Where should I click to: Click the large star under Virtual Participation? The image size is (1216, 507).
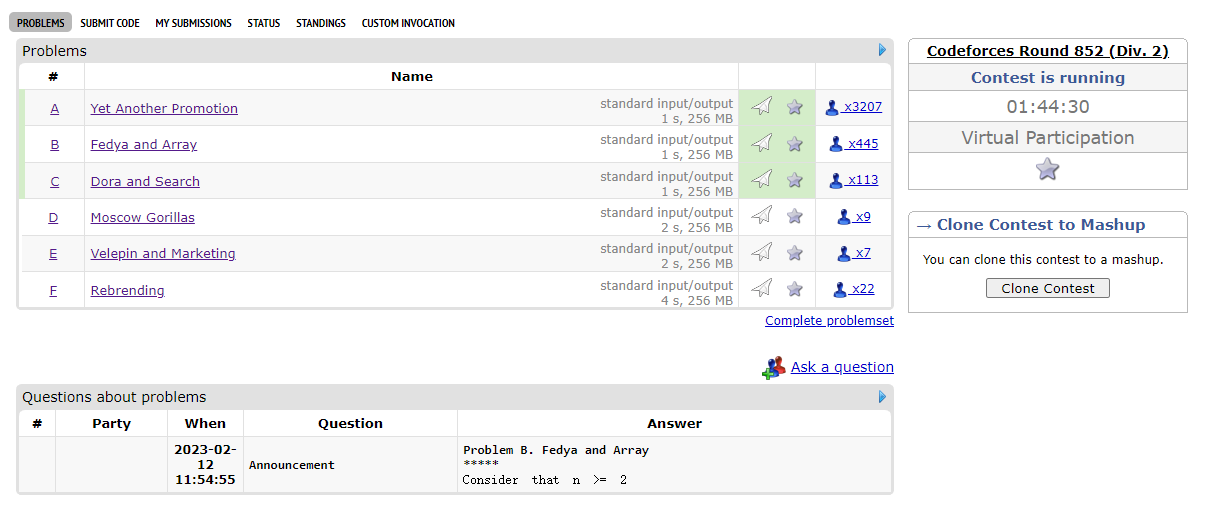[1047, 169]
